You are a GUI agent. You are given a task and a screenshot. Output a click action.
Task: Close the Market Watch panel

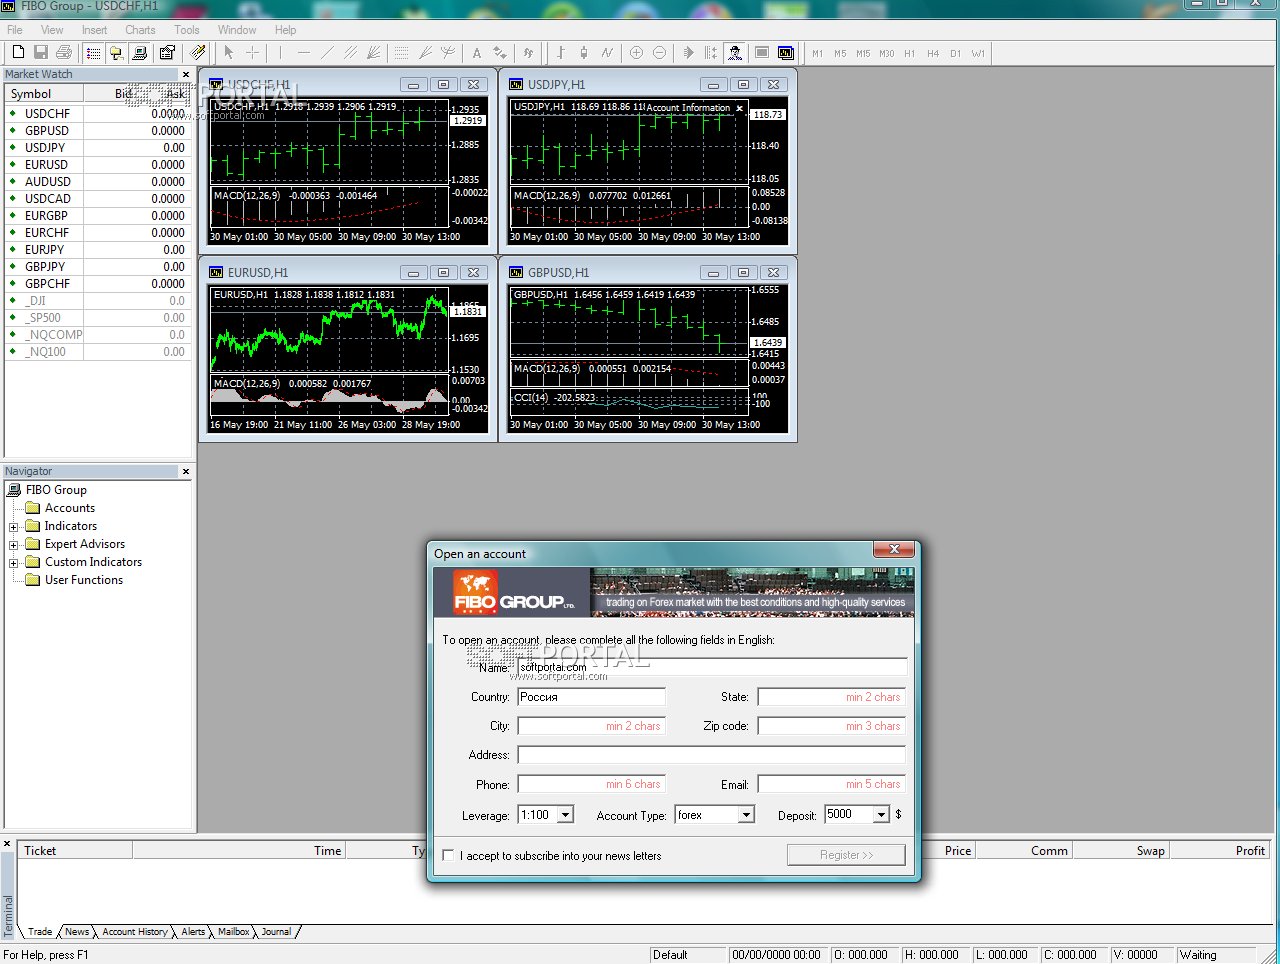pos(186,75)
